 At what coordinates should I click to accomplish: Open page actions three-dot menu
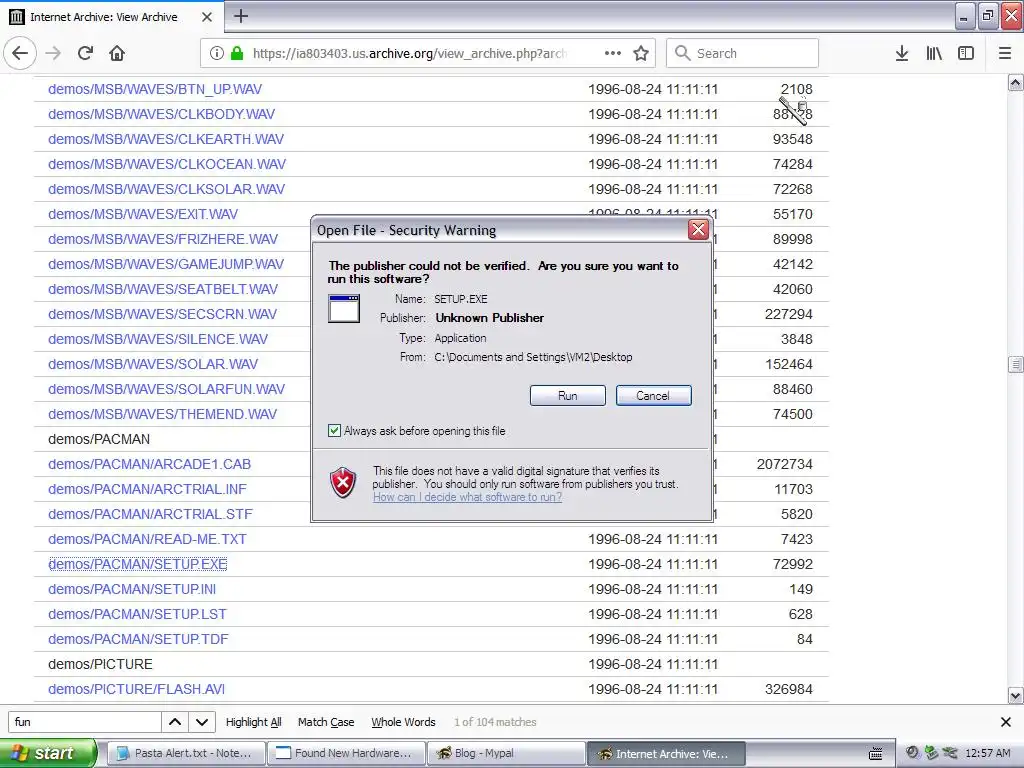(x=613, y=54)
